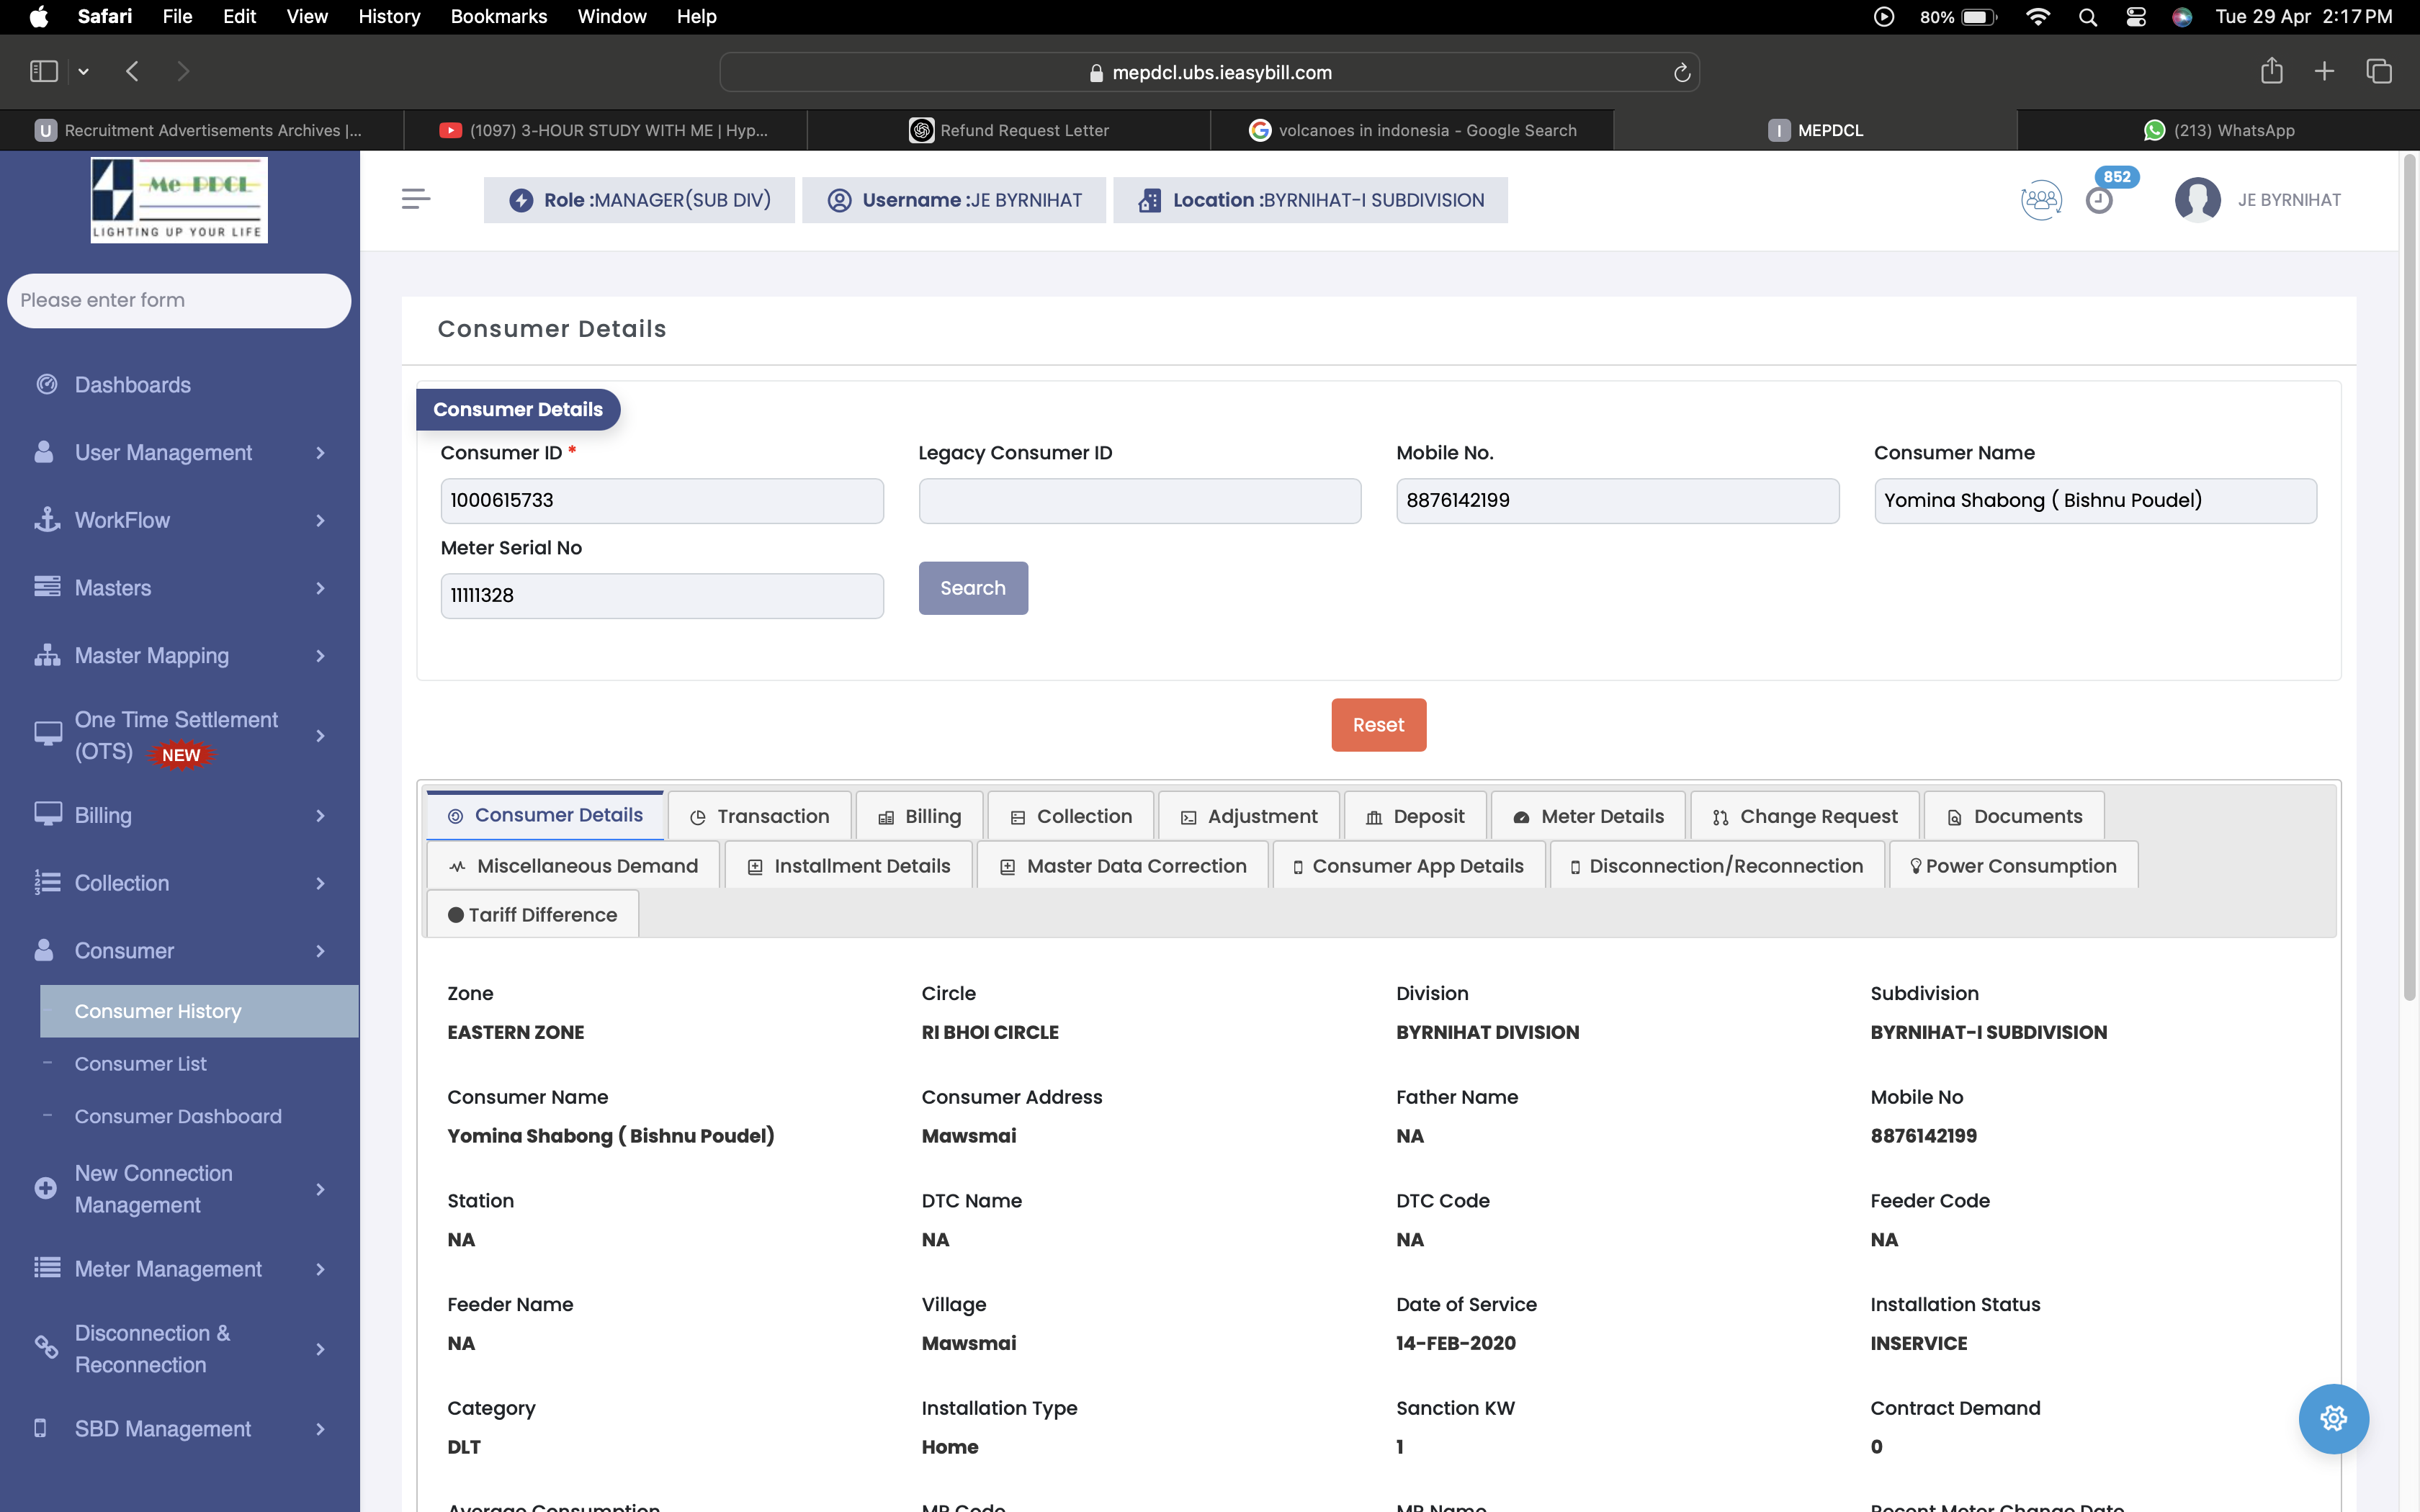
Task: Open Consumer Dashboard sidebar link
Action: click(178, 1116)
